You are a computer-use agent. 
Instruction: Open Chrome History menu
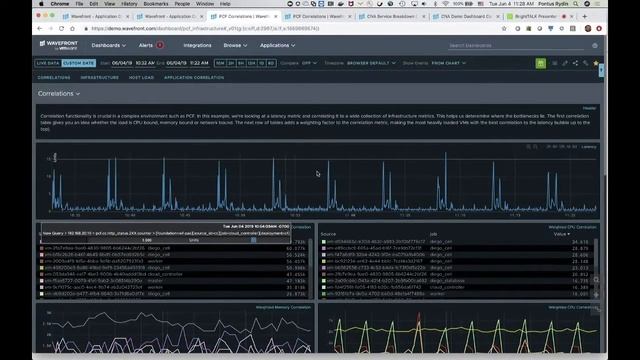[x=129, y=4]
